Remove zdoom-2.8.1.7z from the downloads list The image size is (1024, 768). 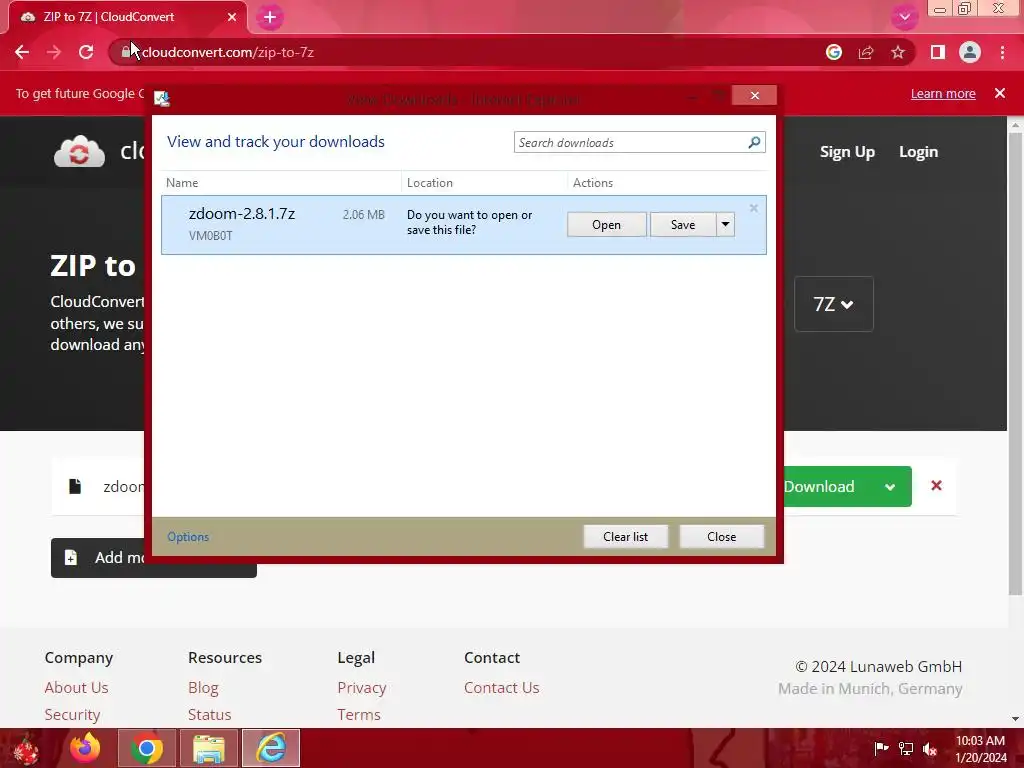click(754, 208)
